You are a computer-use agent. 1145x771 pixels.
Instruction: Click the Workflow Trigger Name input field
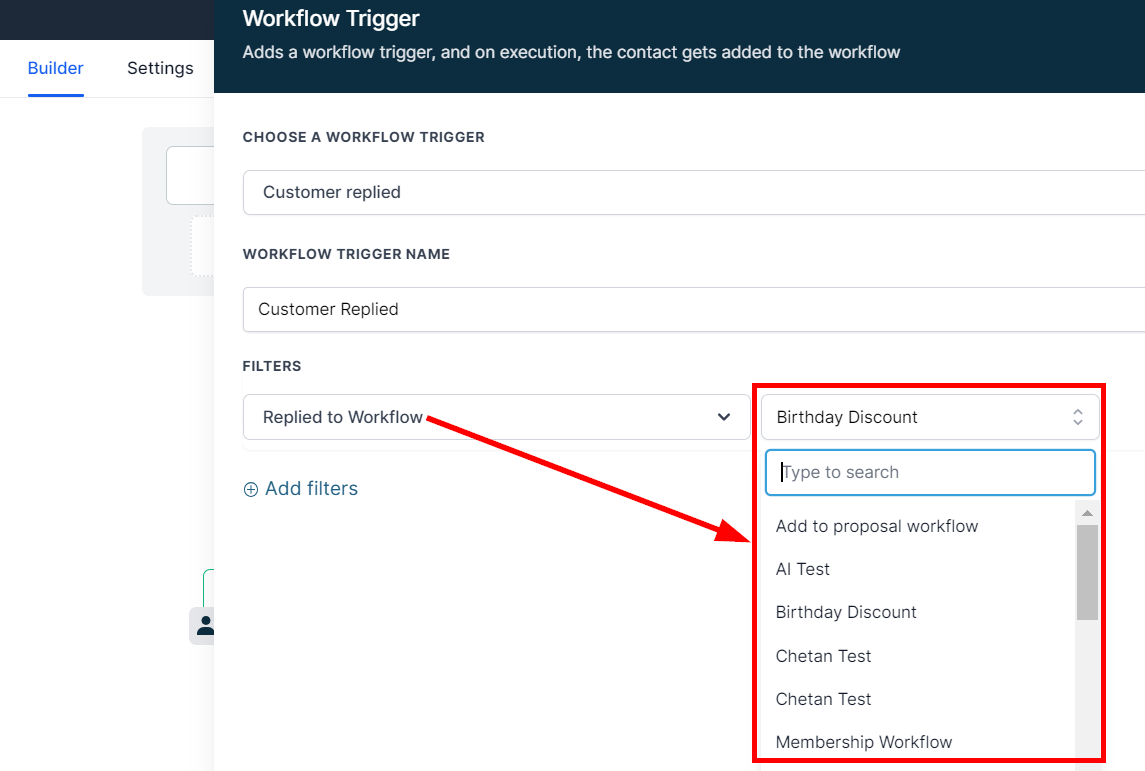[x=692, y=309]
